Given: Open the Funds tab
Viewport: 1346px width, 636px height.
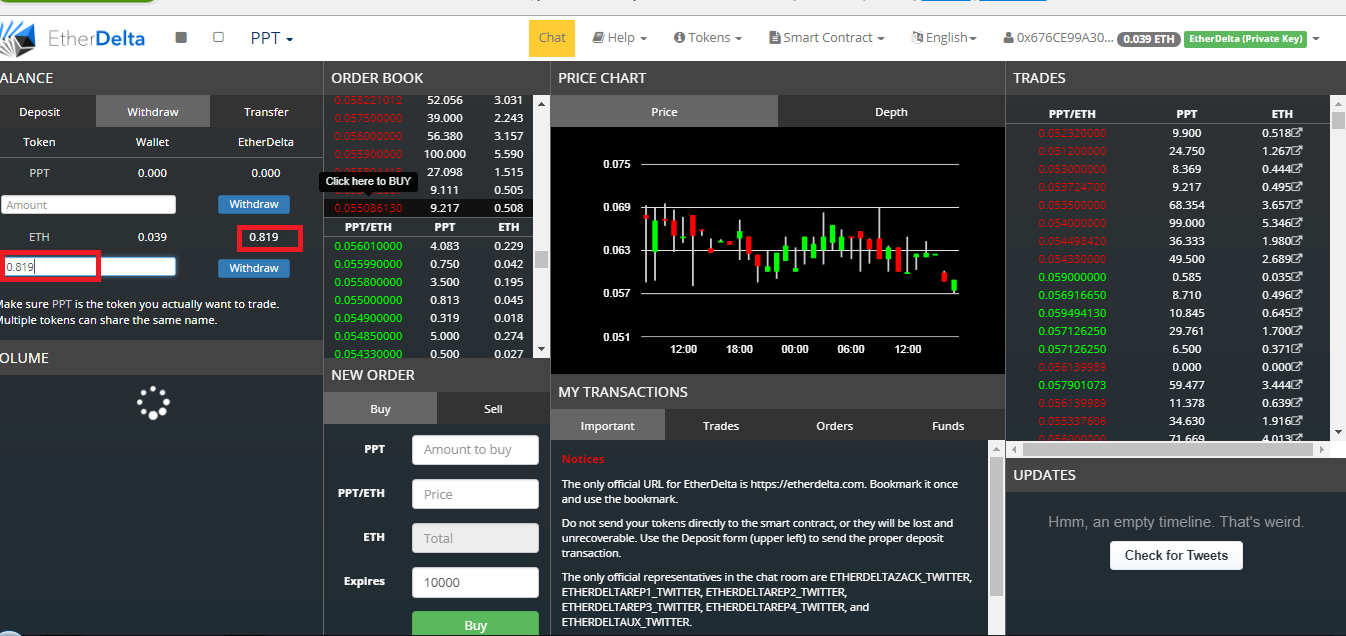Looking at the screenshot, I should (948, 426).
